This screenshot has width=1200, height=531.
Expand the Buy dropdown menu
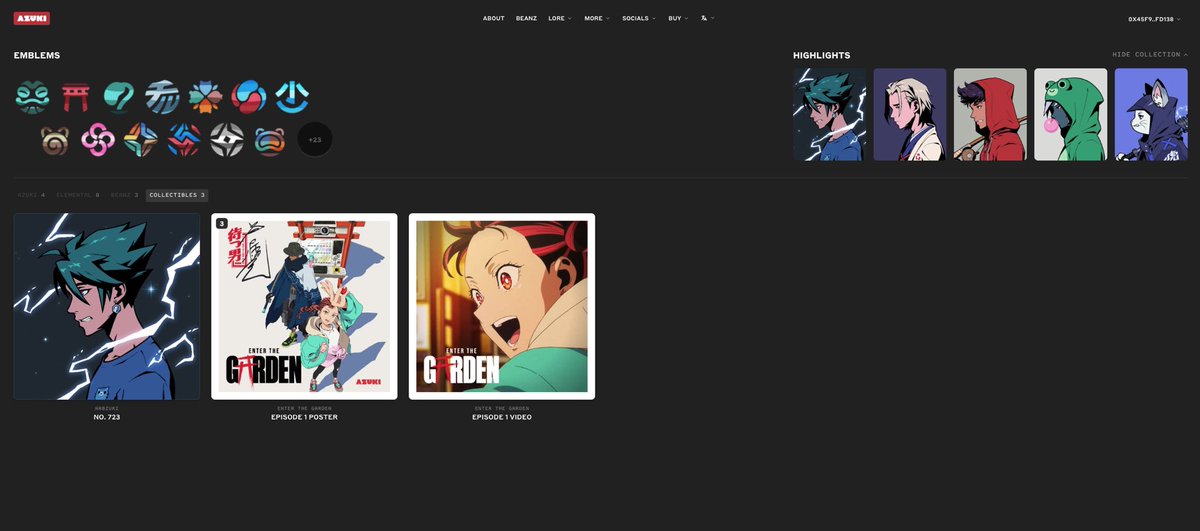(x=678, y=18)
